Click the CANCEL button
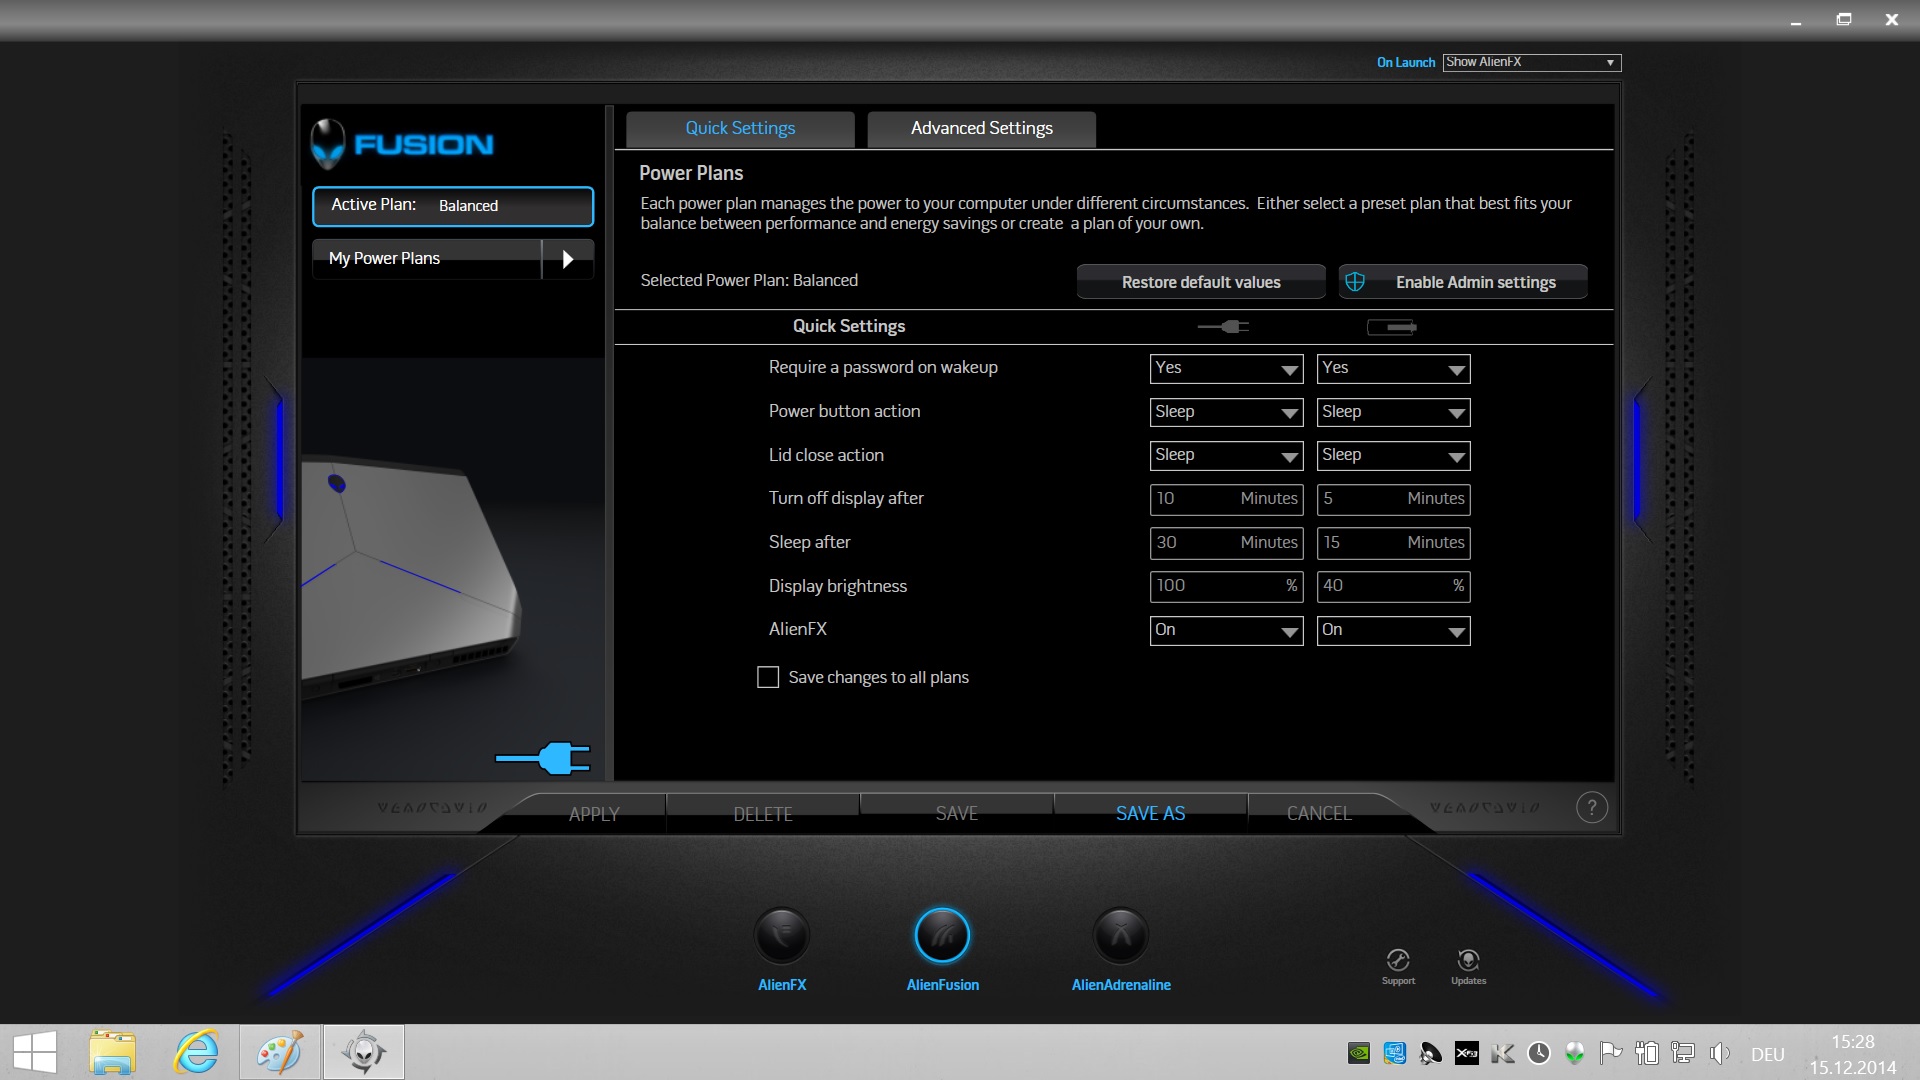1920x1080 pixels. pos(1319,814)
